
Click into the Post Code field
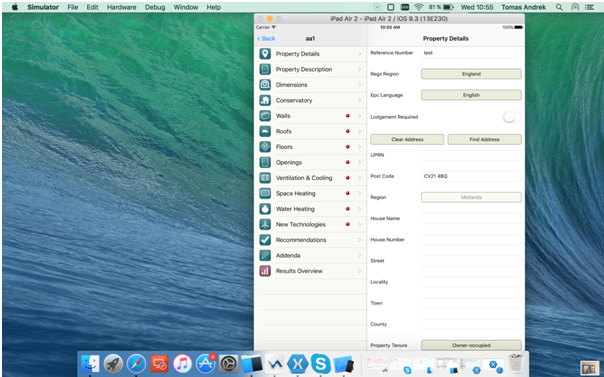[471, 176]
